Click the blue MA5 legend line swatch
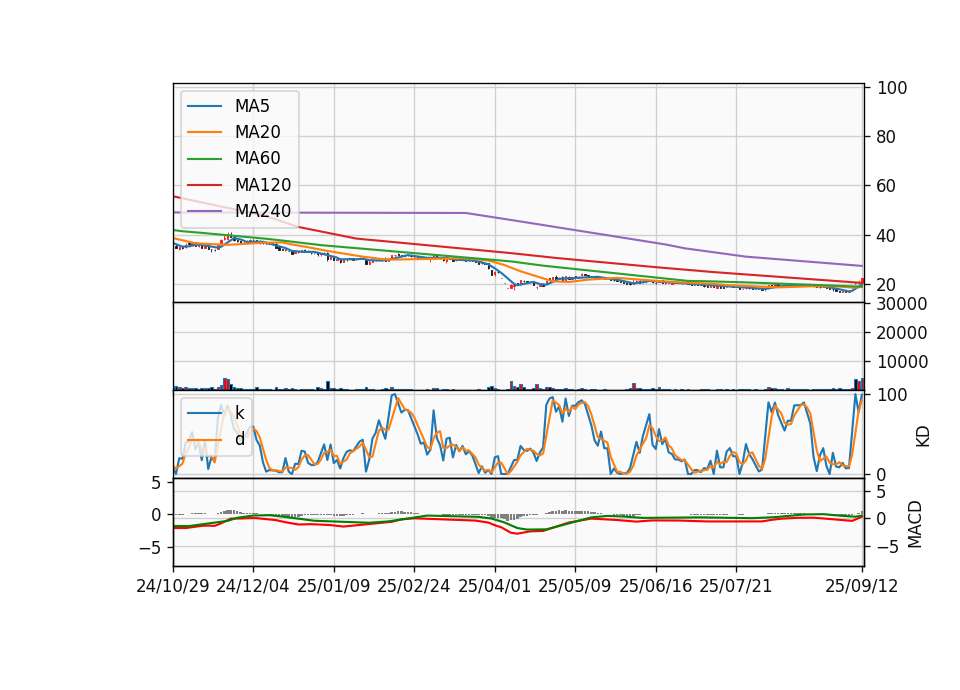This screenshot has width=960, height=690. [204, 106]
